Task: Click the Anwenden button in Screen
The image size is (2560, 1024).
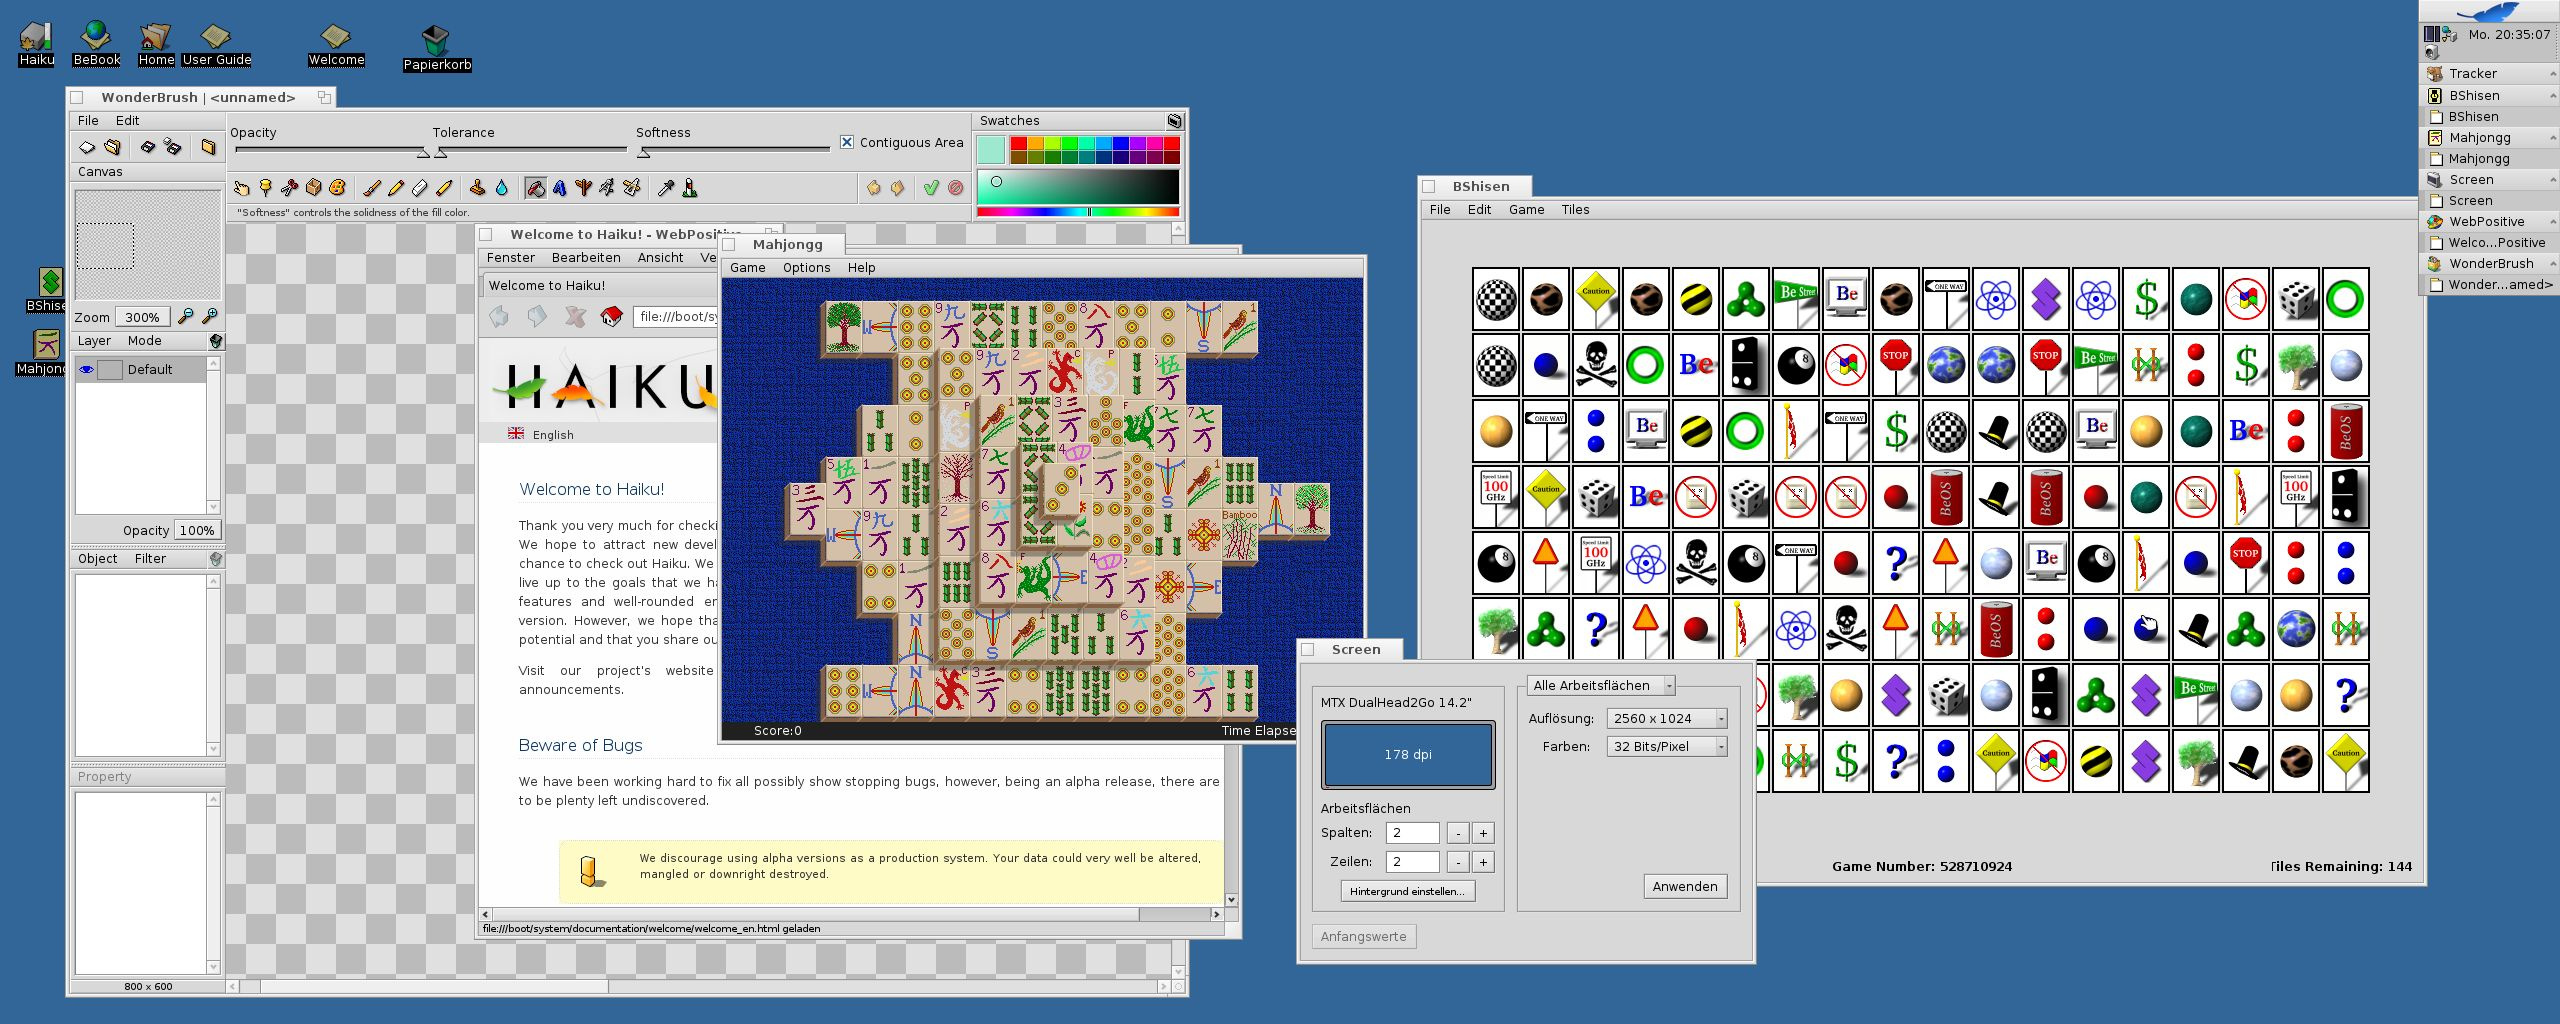Action: (1685, 886)
